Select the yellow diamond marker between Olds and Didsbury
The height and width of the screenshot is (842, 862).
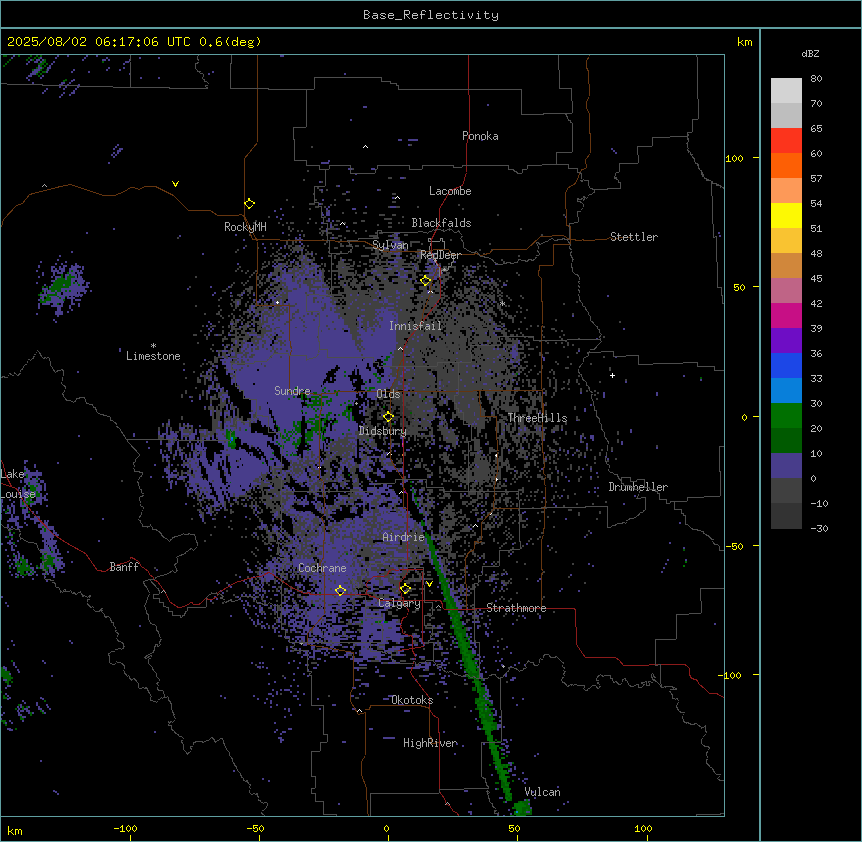point(388,417)
